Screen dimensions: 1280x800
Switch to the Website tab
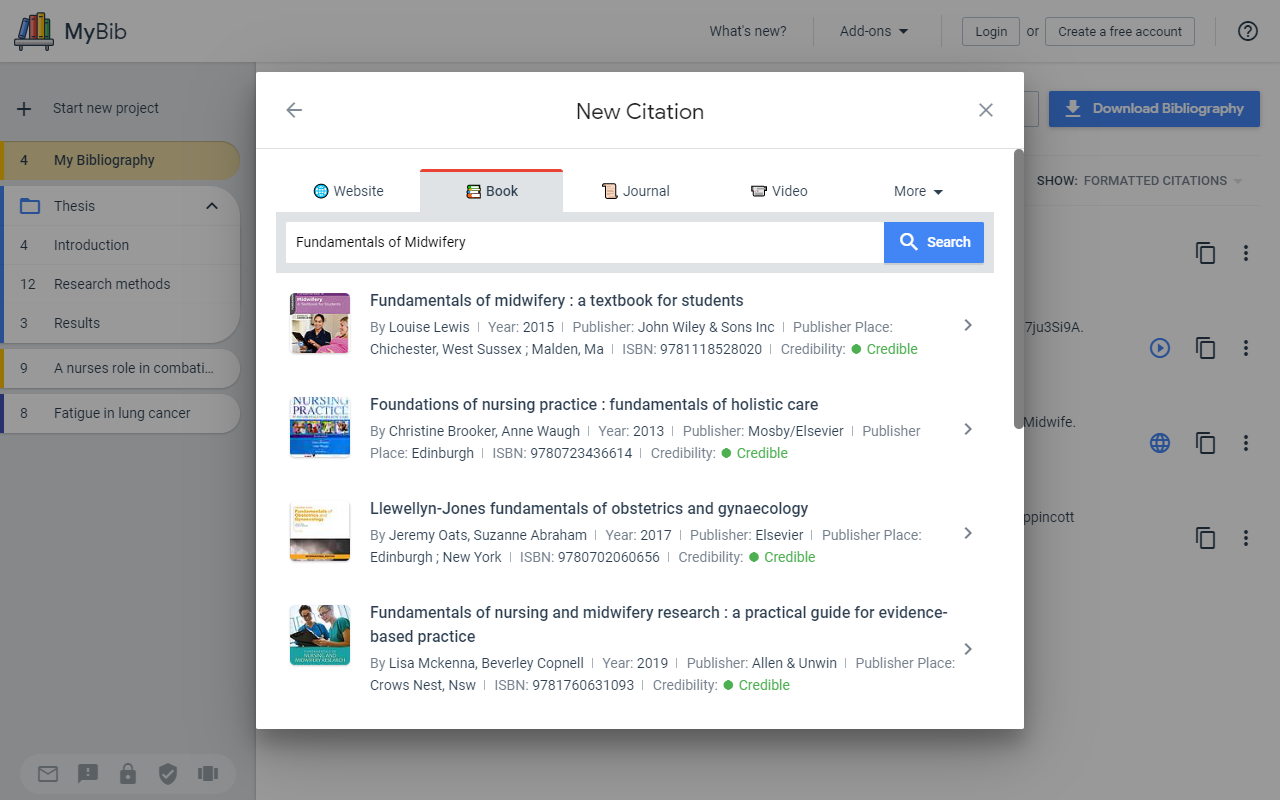coord(348,191)
